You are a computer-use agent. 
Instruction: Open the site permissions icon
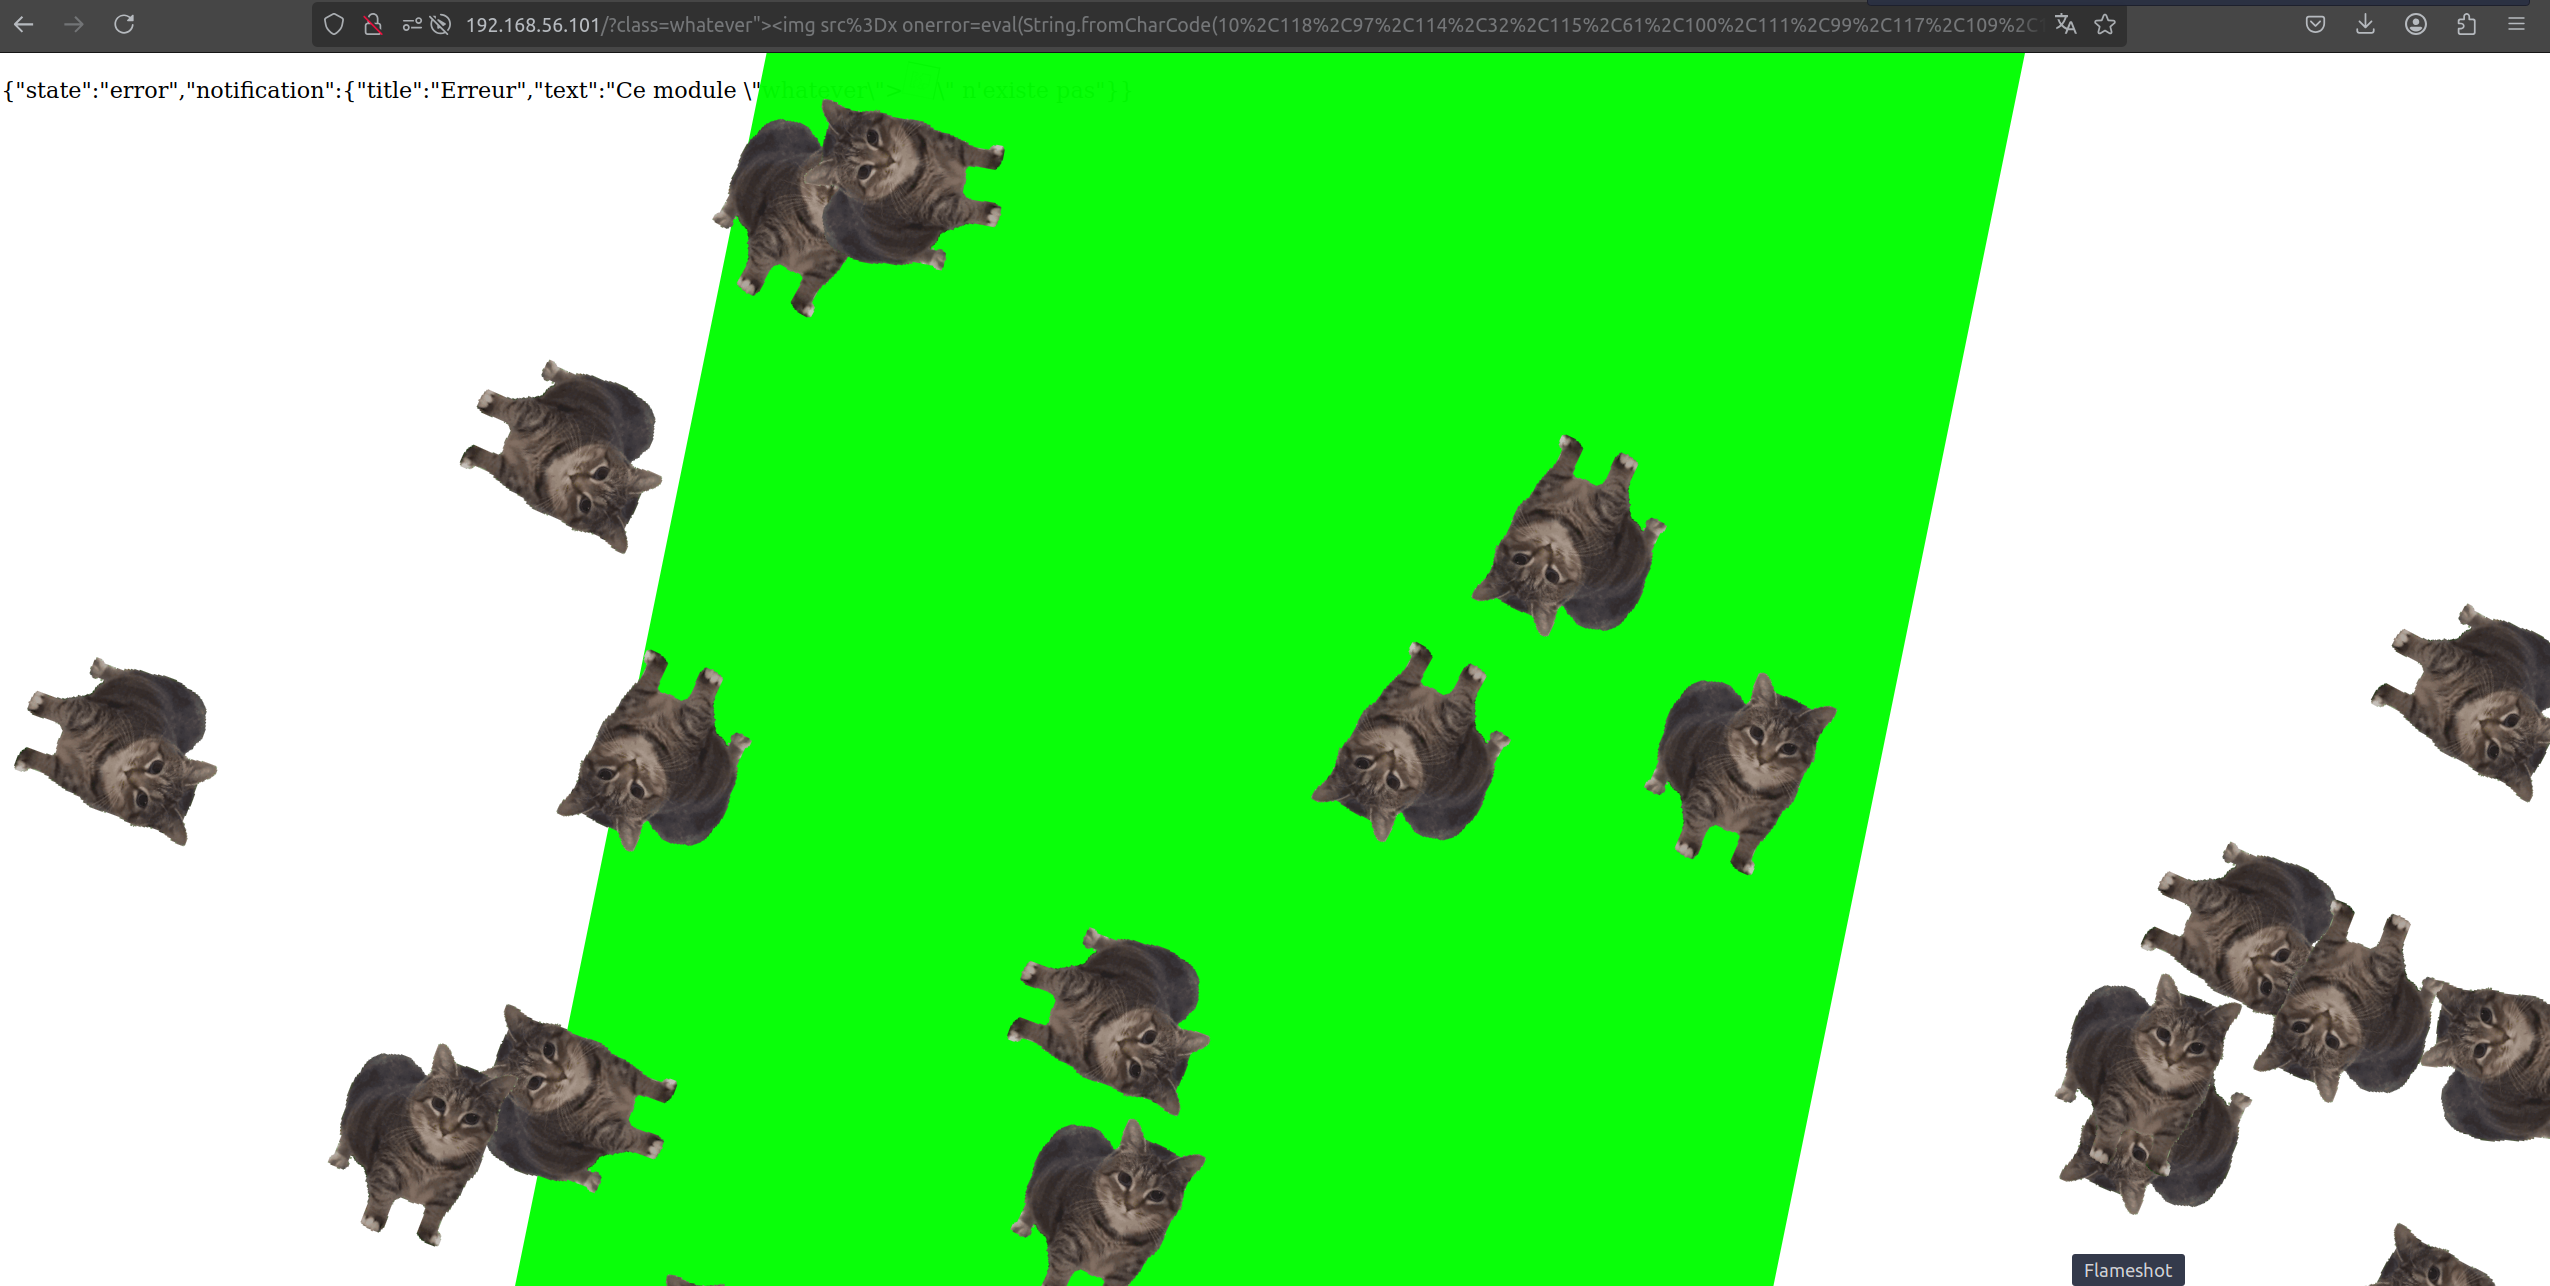point(412,24)
